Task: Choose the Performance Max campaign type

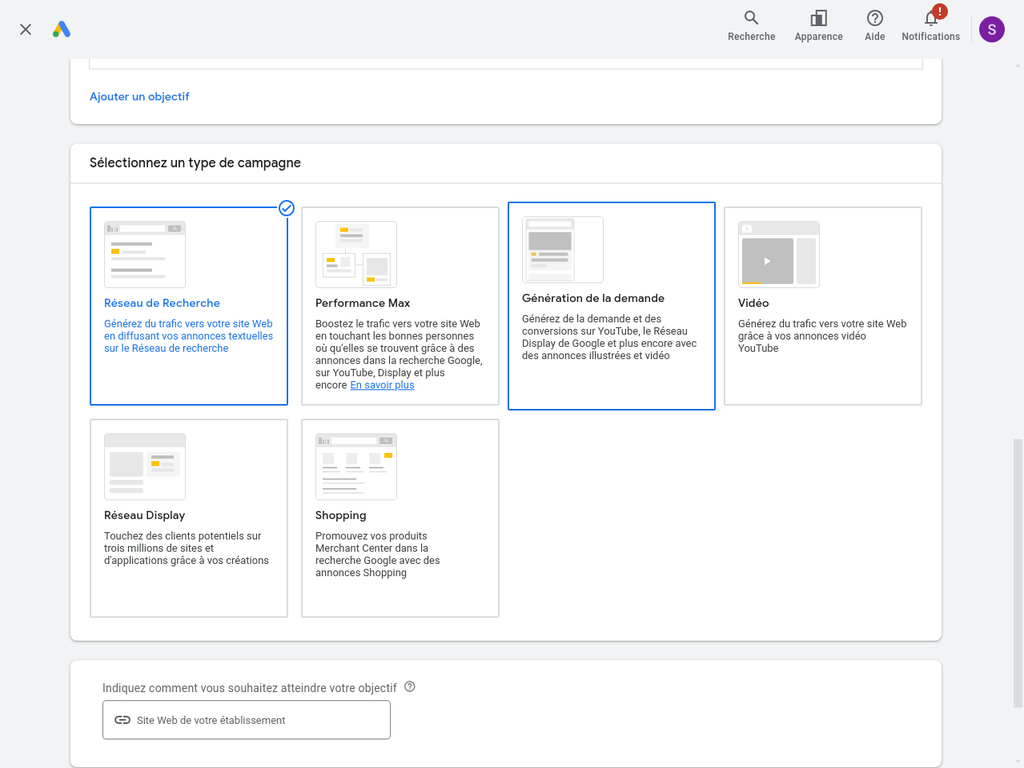Action: click(400, 306)
